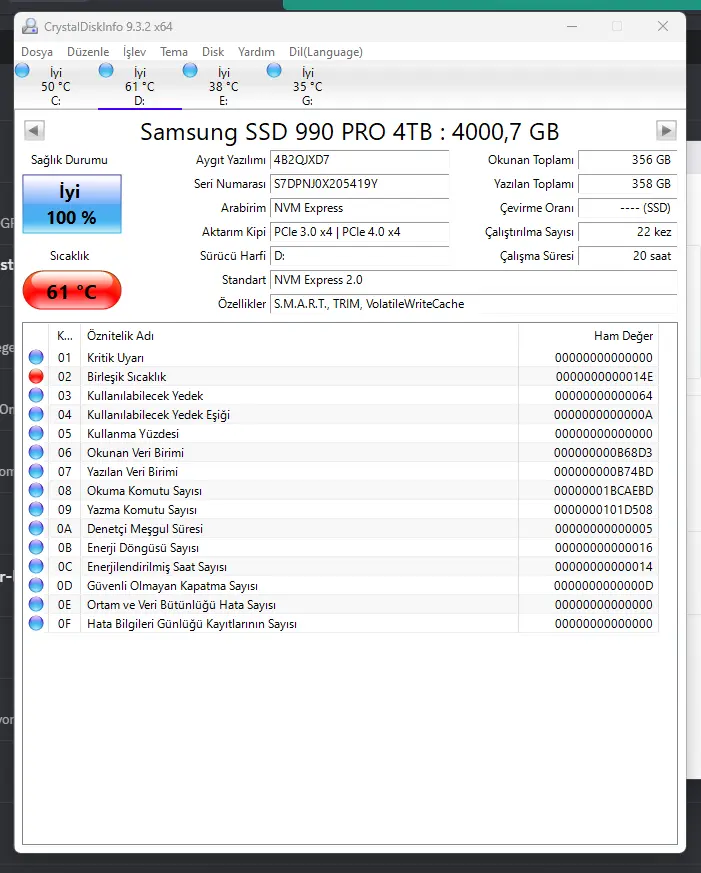Close the CrystalDiskInfo window
The width and height of the screenshot is (701, 873).
pyautogui.click(x=663, y=26)
